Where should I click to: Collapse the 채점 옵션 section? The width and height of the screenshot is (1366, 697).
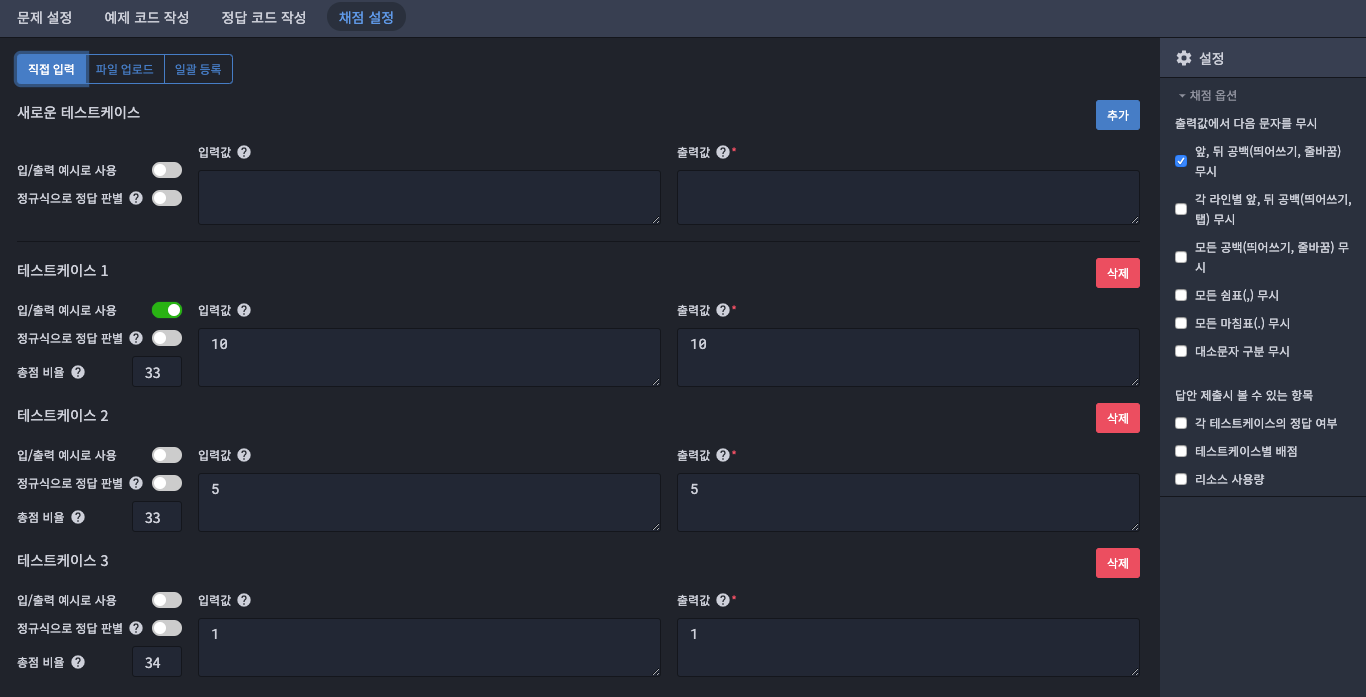1207,95
